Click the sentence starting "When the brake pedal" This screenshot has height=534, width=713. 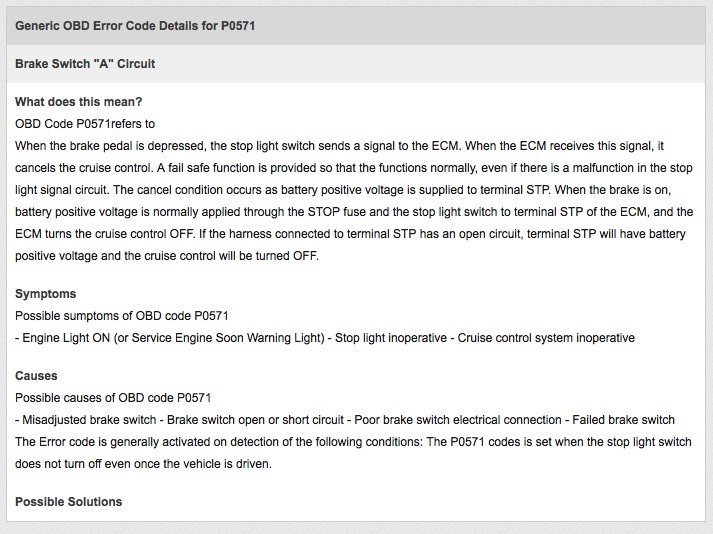pos(339,146)
